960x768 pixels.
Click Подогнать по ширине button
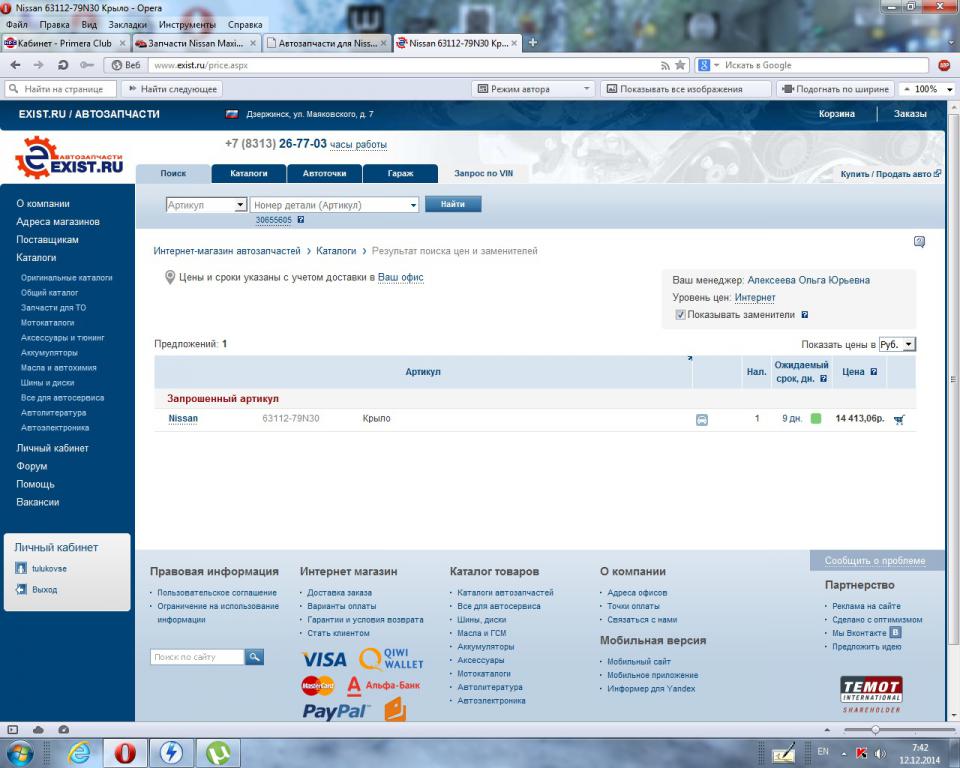tap(836, 89)
